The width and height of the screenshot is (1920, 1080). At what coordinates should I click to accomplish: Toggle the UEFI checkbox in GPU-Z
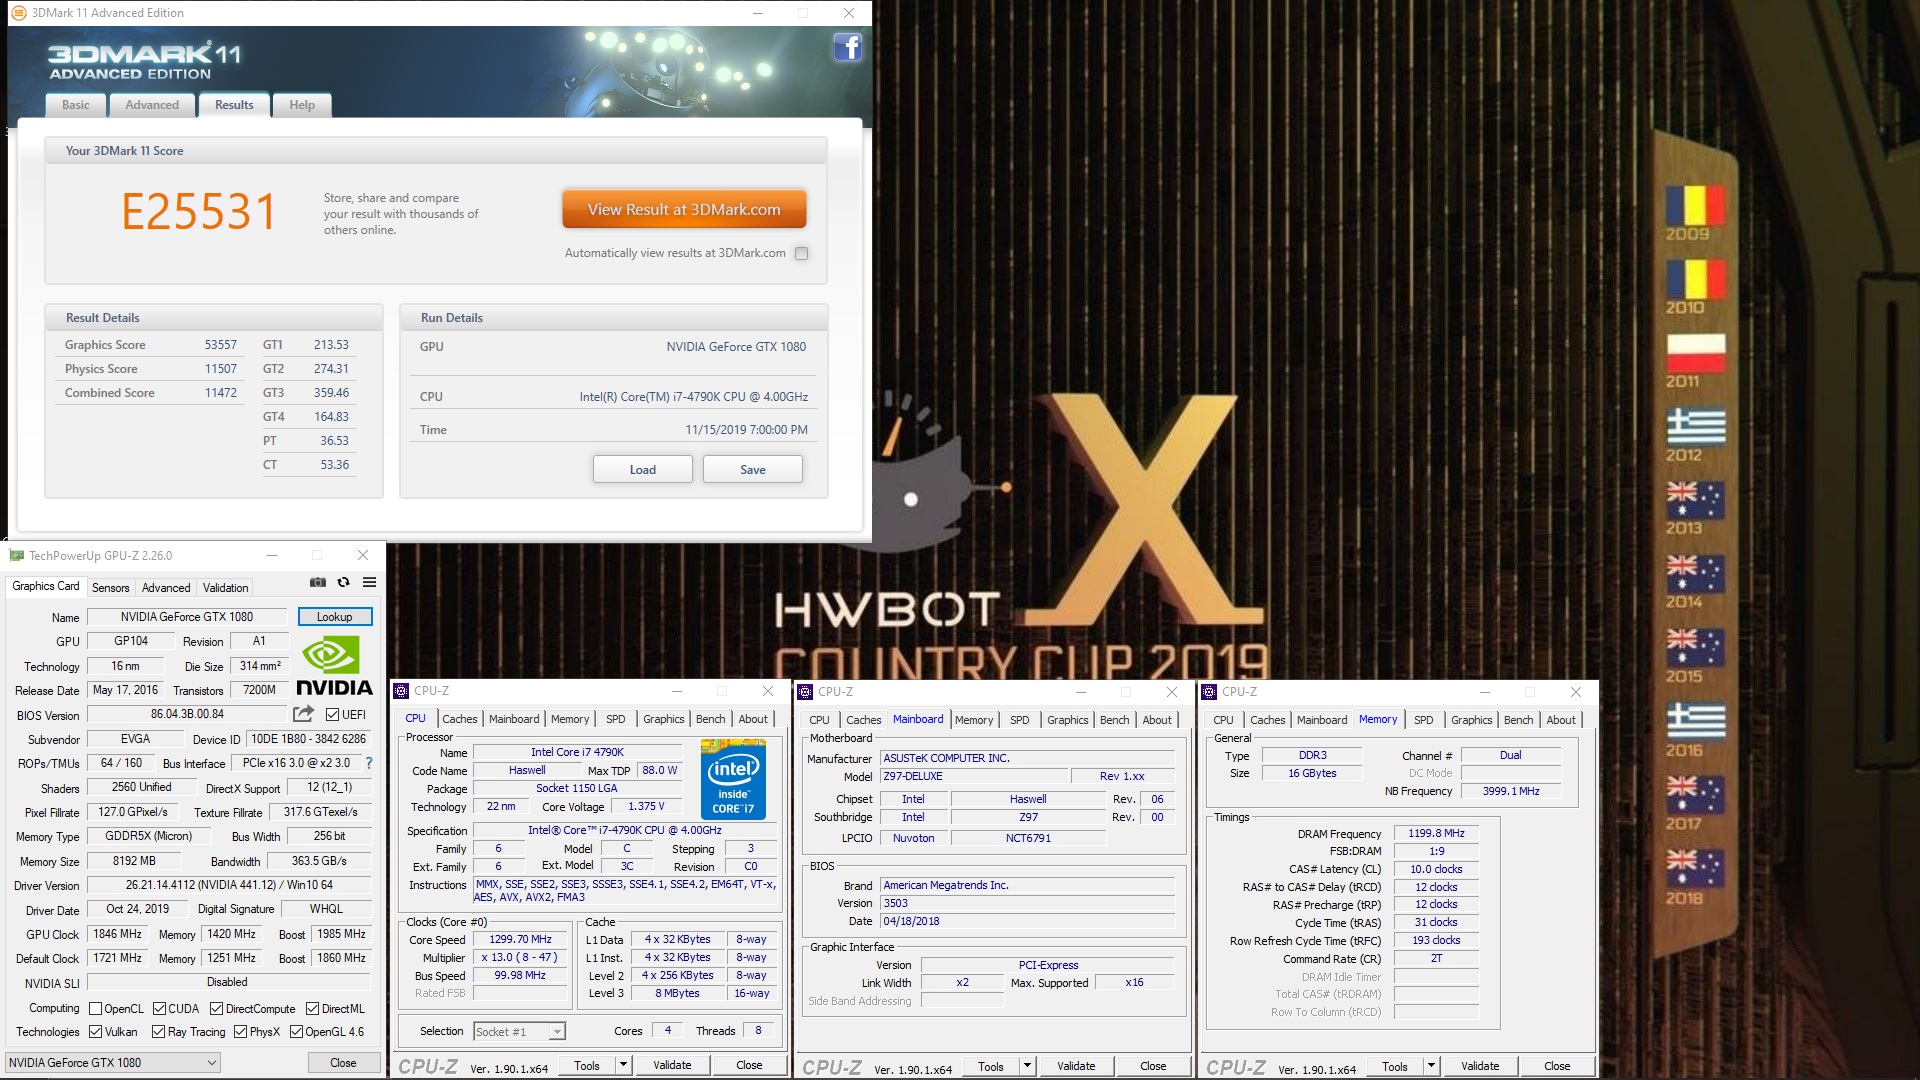click(x=333, y=714)
